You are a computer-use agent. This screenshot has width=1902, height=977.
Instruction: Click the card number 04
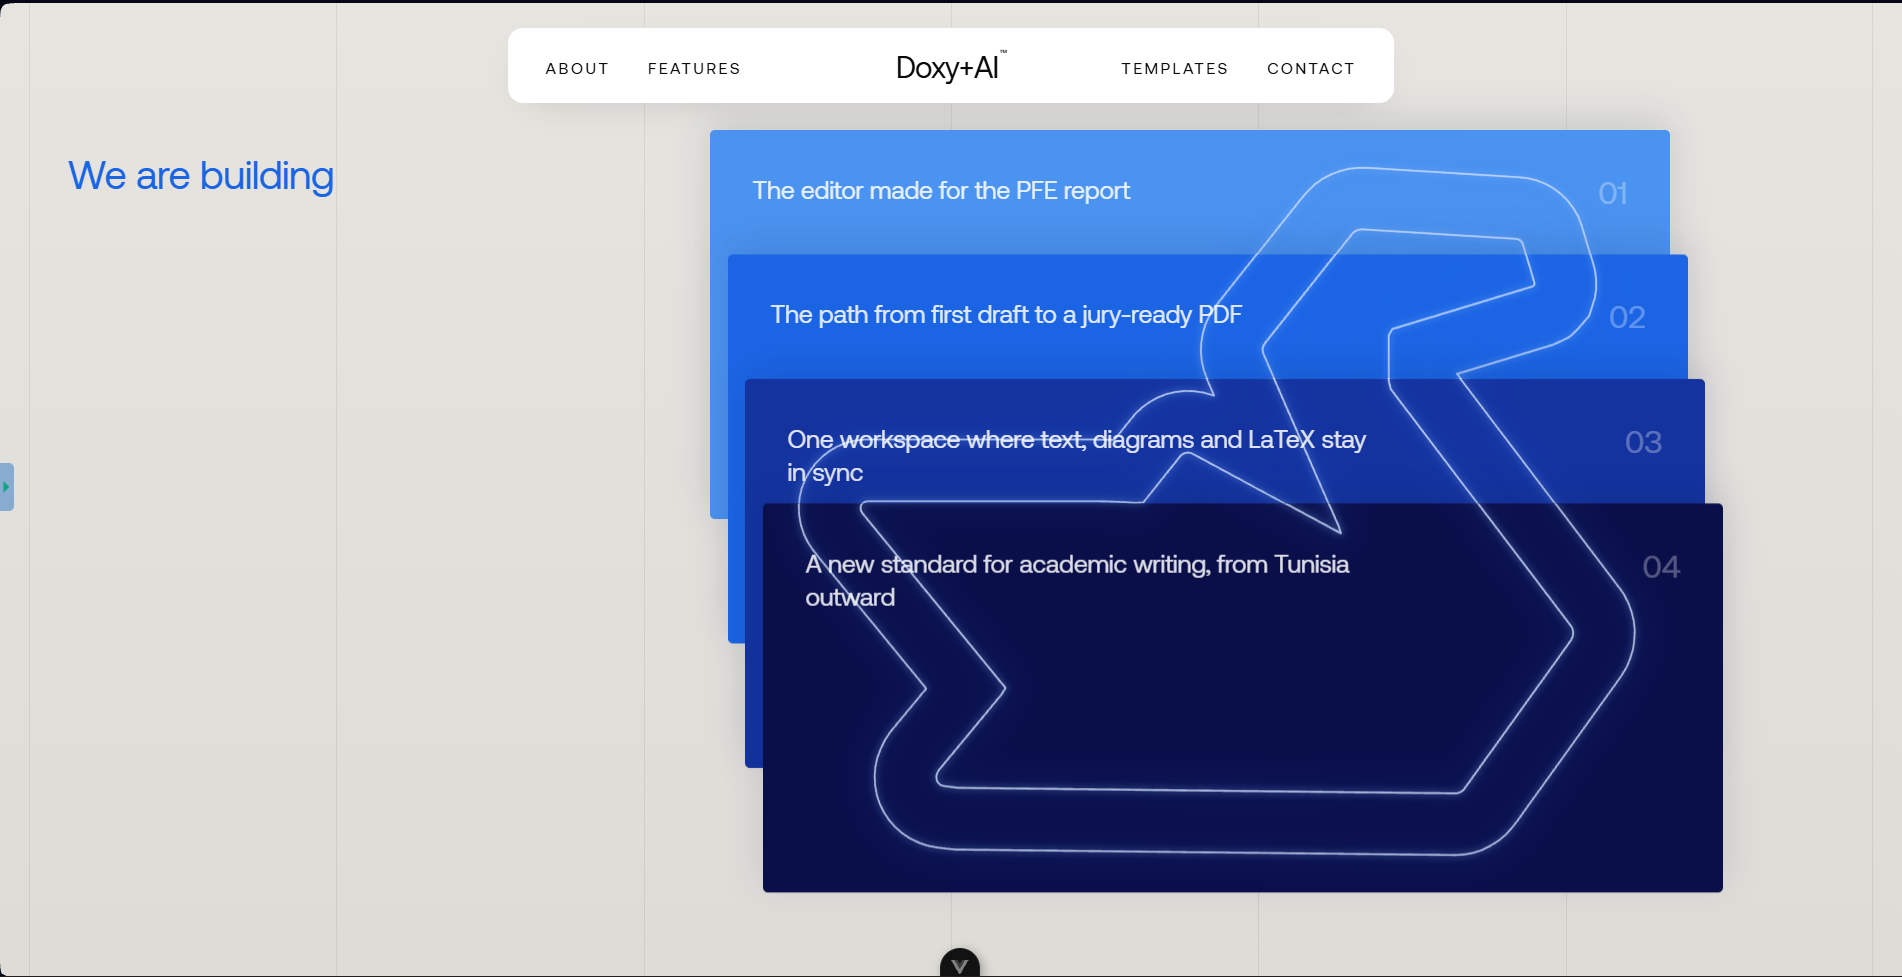1661,567
